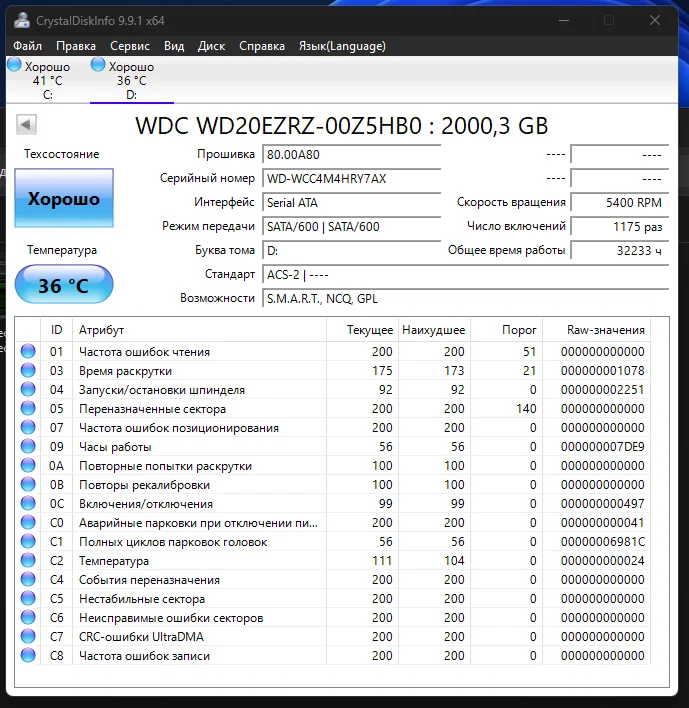Click the blue status circle above D: drive
The width and height of the screenshot is (689, 708).
click(x=98, y=65)
